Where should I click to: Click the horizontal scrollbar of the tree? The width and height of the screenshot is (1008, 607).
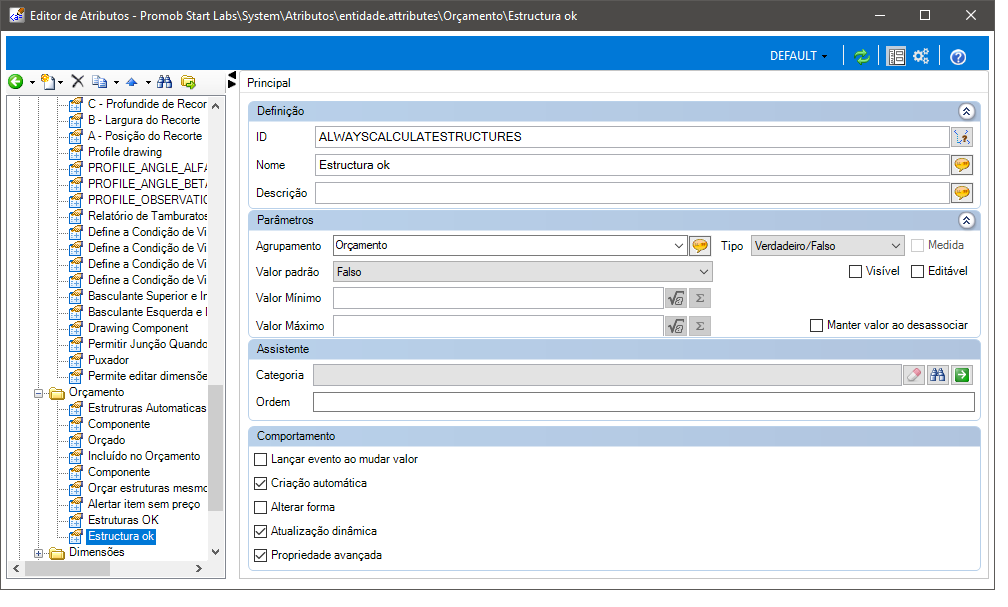(107, 568)
